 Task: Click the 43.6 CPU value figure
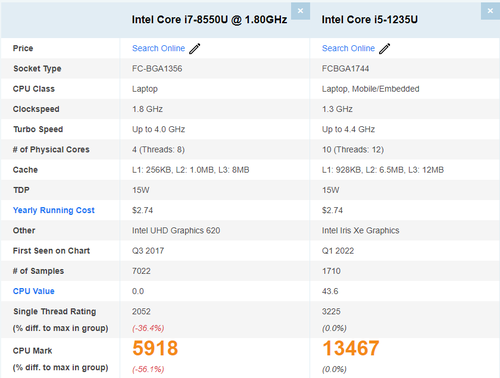[x=330, y=291]
